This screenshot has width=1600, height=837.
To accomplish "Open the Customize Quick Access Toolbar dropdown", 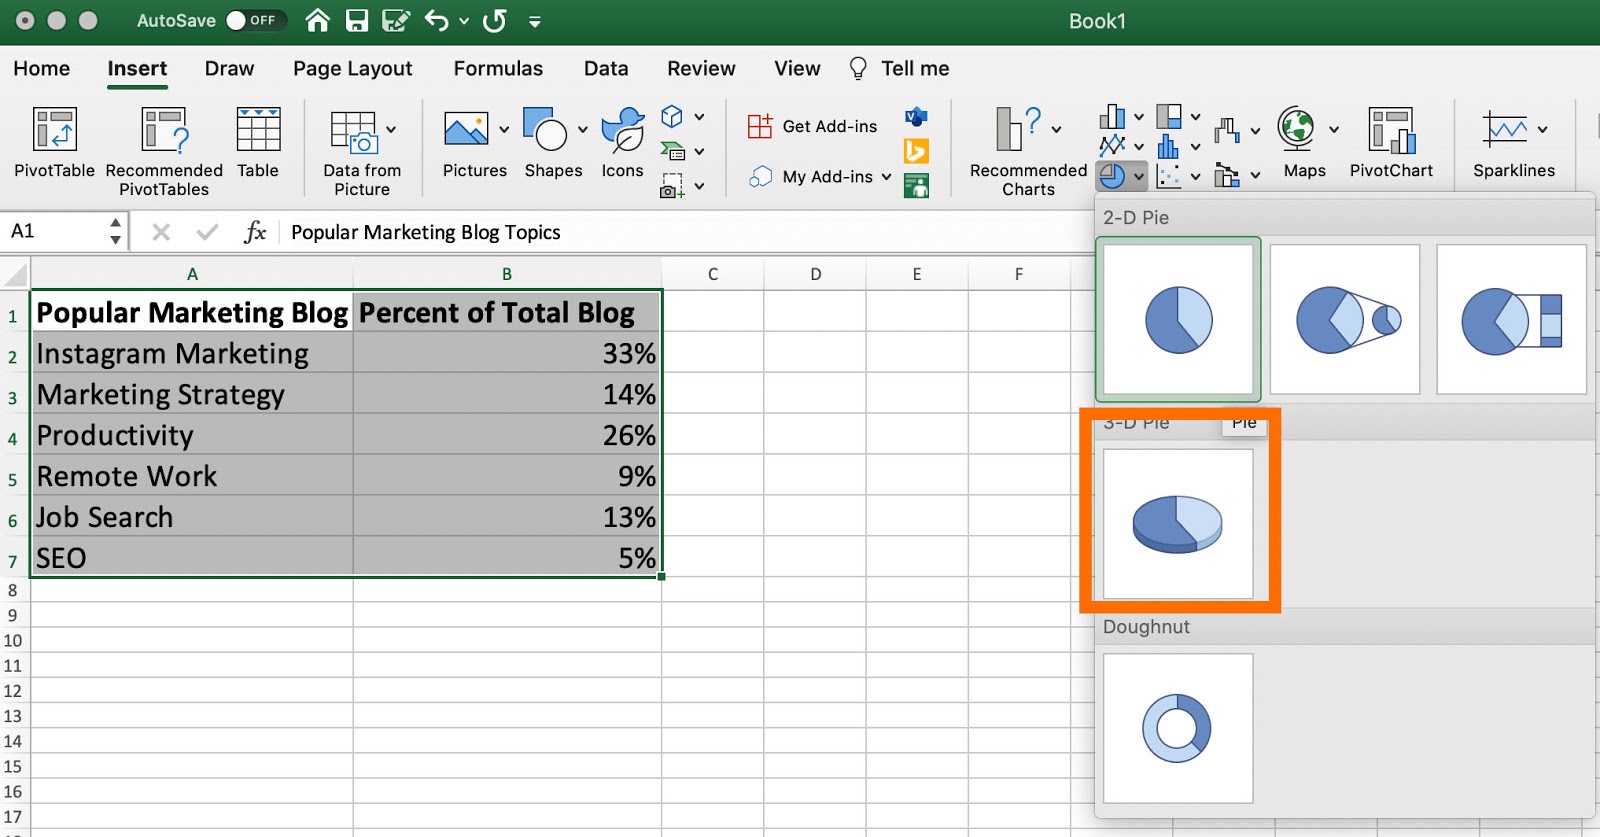I will point(535,21).
